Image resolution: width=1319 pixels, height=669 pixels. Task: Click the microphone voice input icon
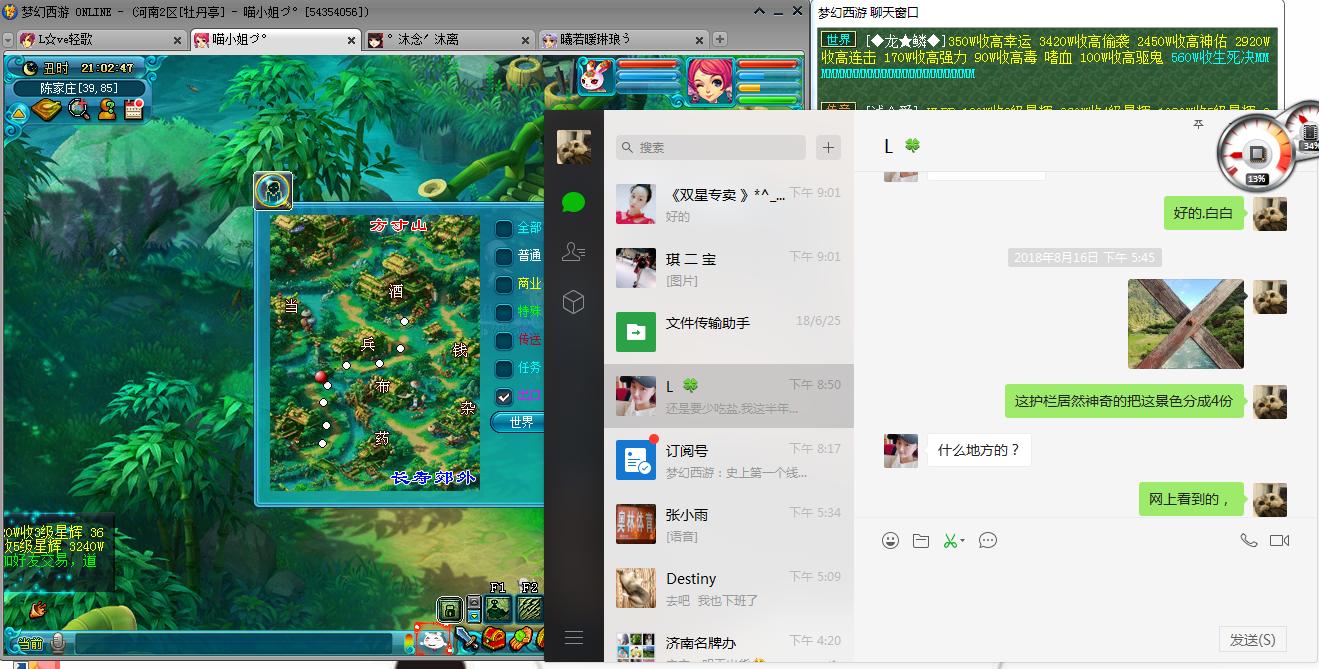point(59,642)
